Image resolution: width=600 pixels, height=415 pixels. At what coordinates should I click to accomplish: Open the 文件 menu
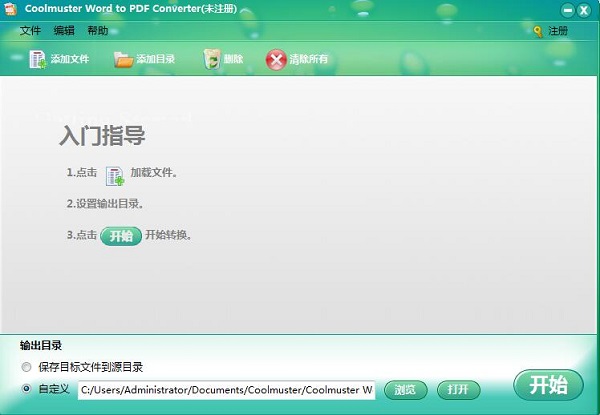pos(30,31)
